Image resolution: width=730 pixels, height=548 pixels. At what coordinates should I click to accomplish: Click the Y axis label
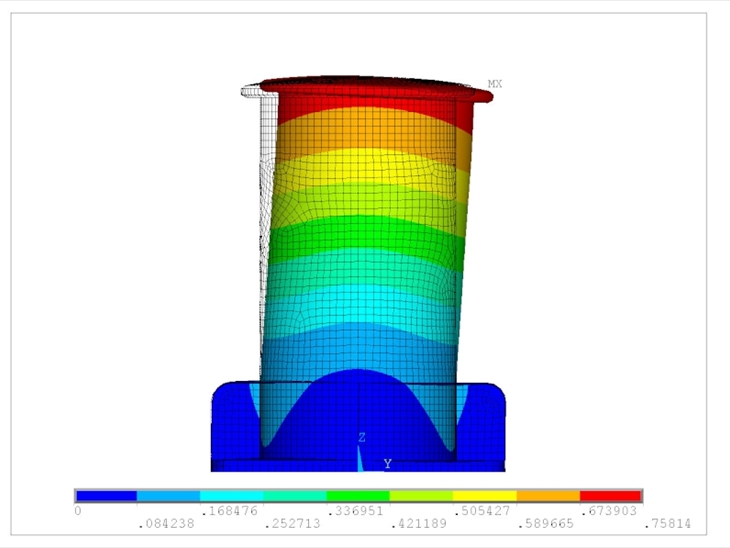387,464
